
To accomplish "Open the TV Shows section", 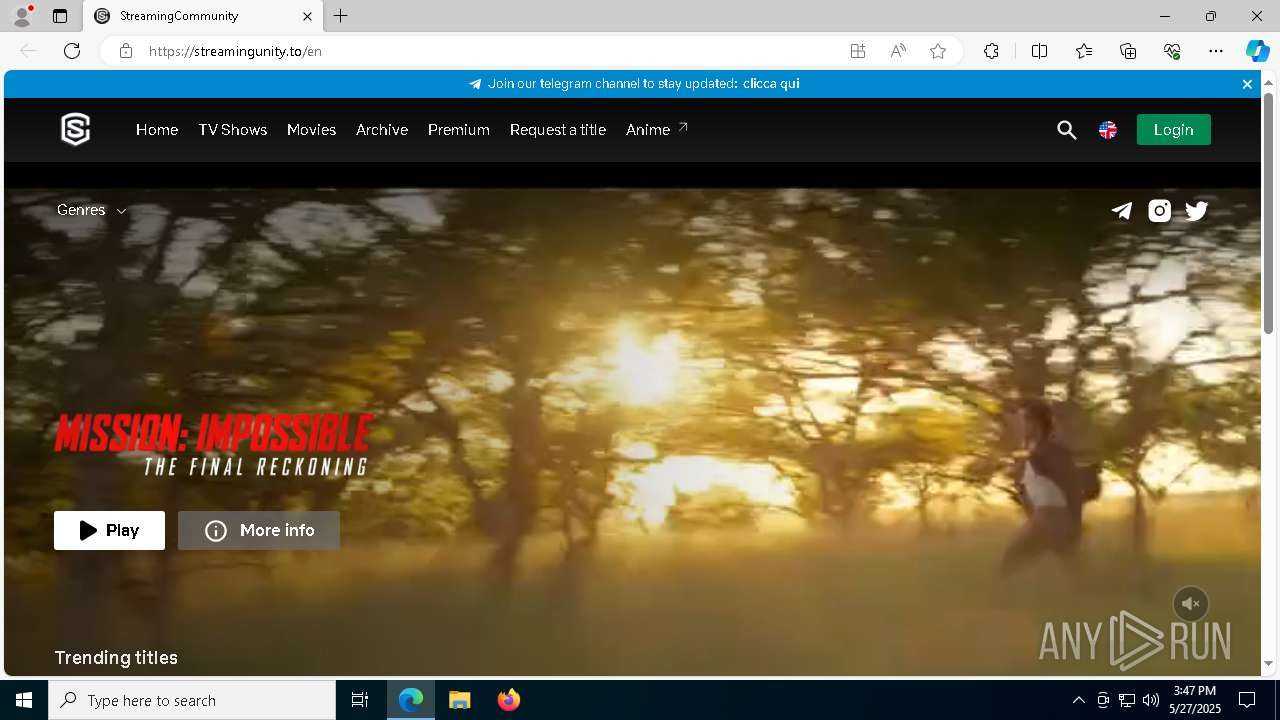I will pyautogui.click(x=233, y=130).
